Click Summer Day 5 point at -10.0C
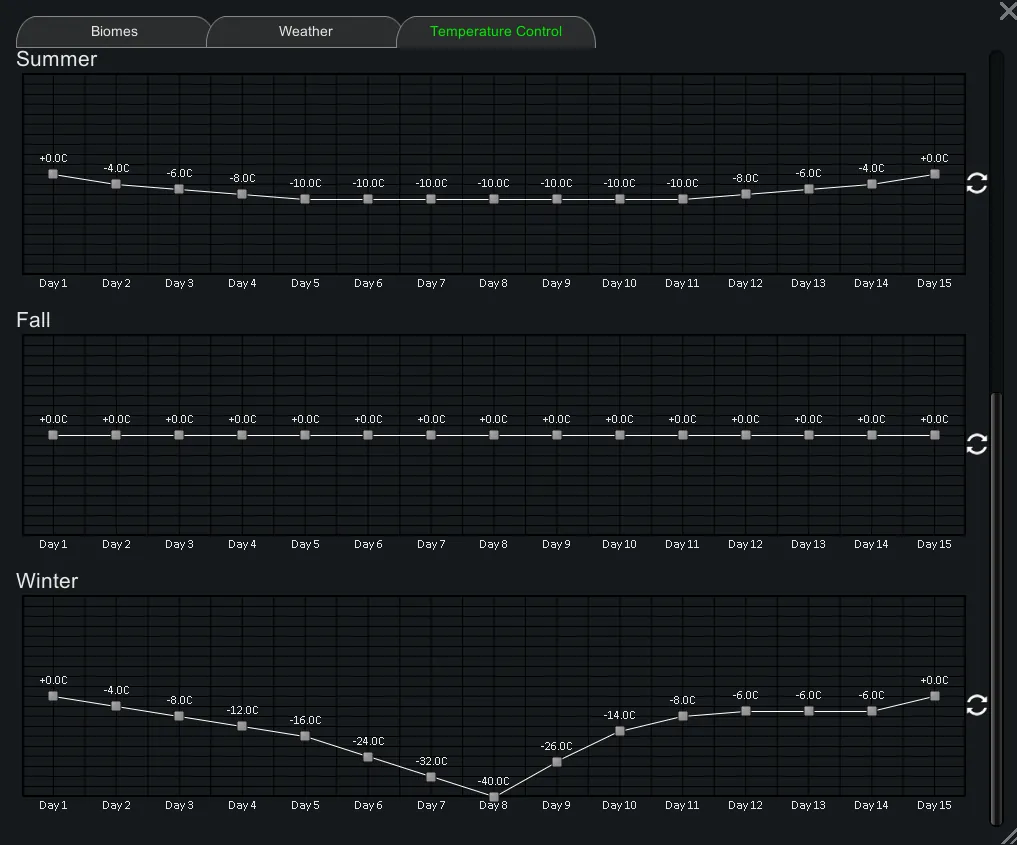Image resolution: width=1017 pixels, height=845 pixels. [305, 199]
